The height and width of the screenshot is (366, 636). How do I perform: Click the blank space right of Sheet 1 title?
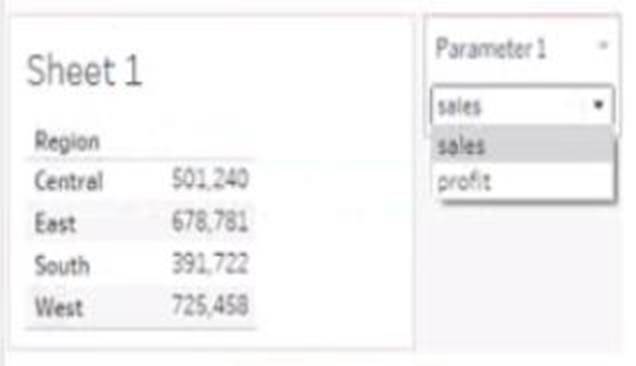pyautogui.click(x=276, y=70)
